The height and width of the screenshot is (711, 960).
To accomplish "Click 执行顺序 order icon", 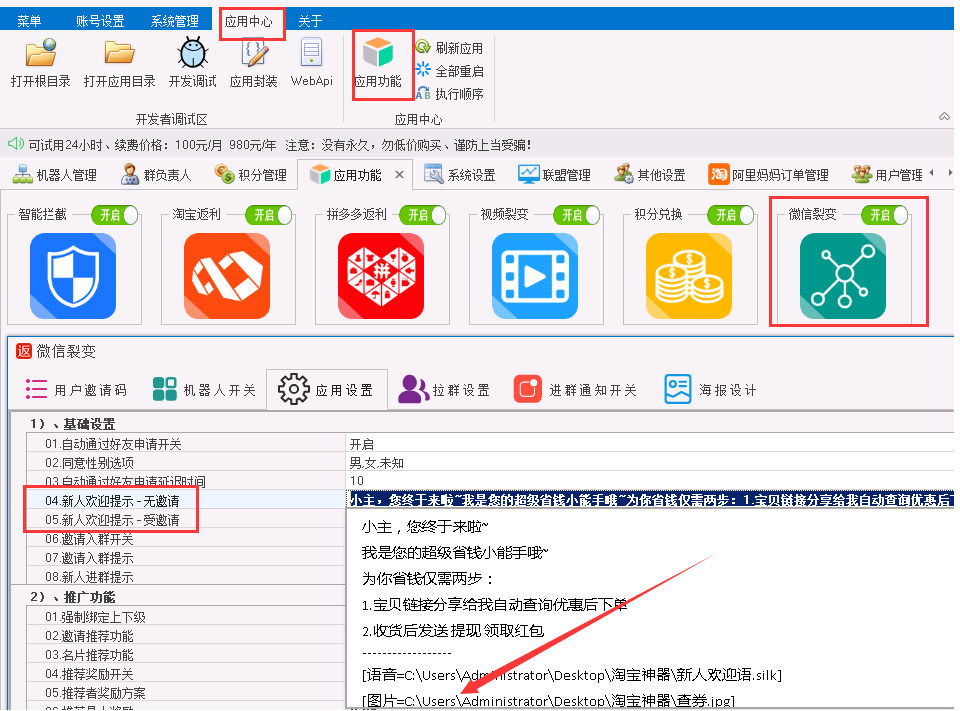I will (x=423, y=93).
